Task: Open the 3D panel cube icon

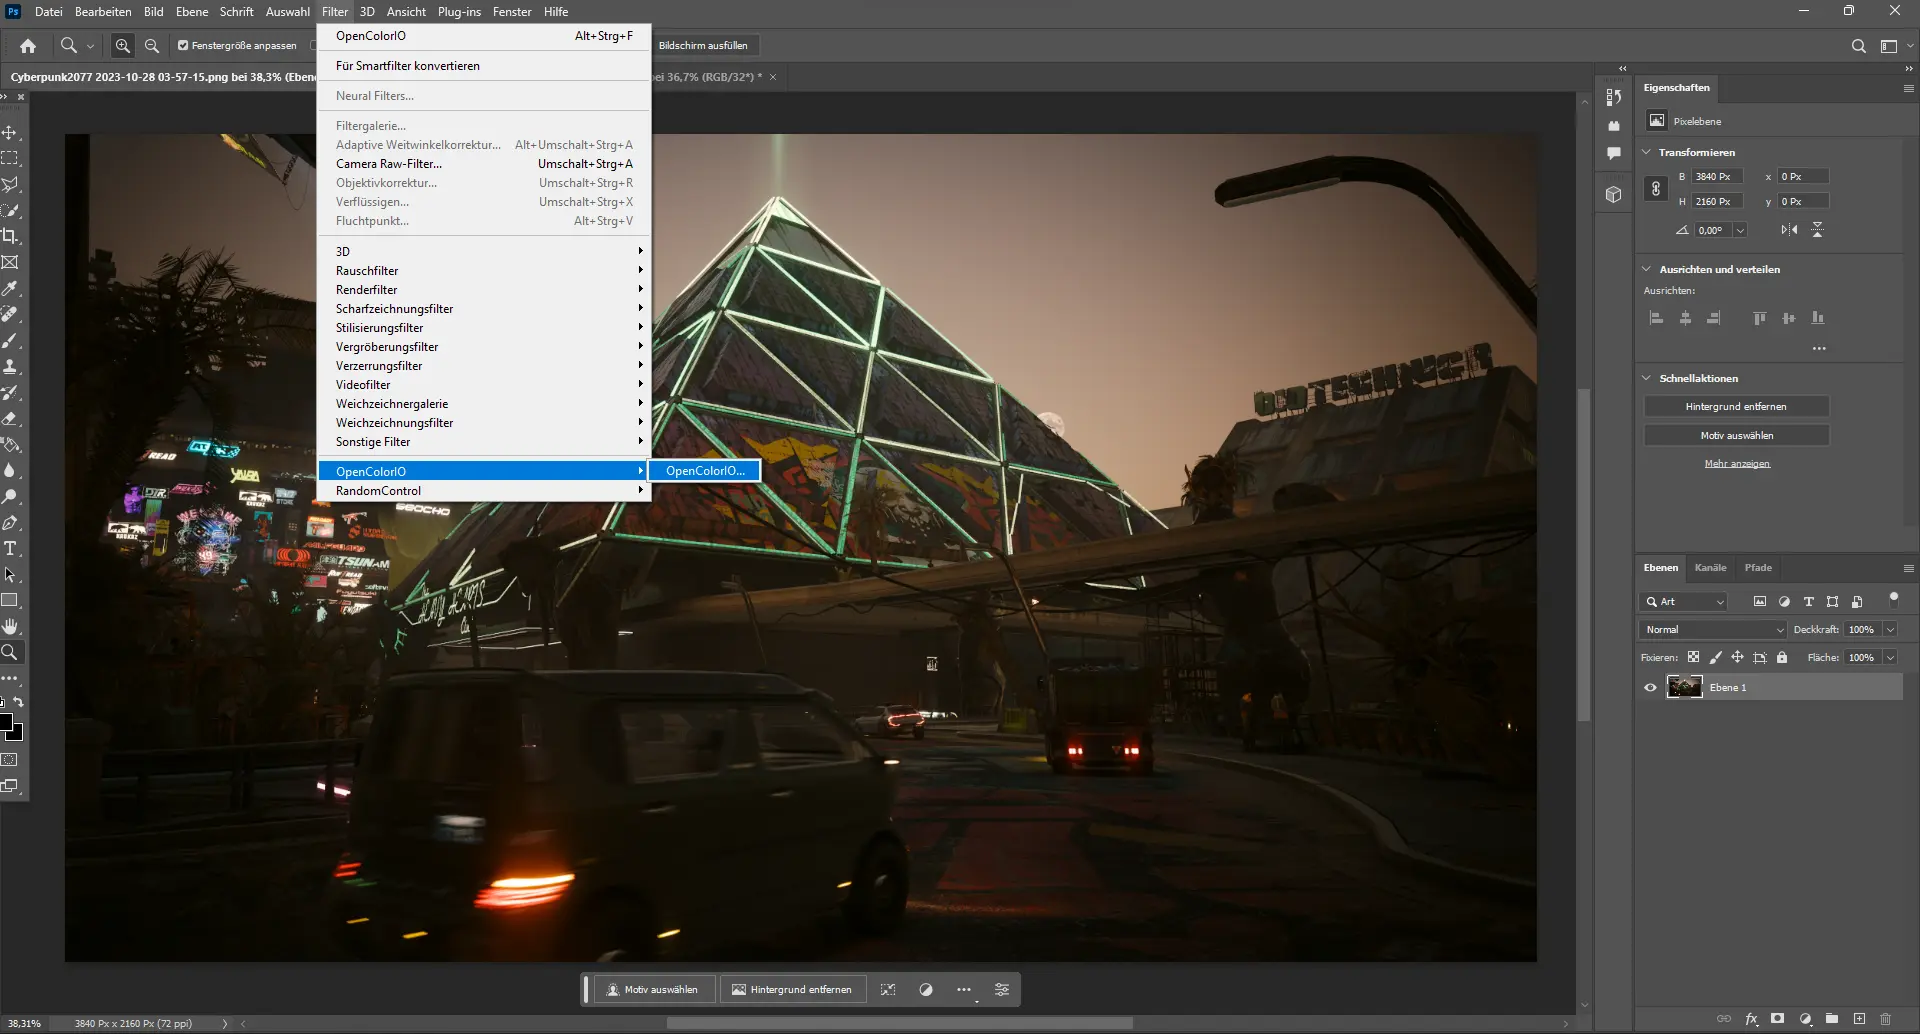Action: tap(1613, 194)
